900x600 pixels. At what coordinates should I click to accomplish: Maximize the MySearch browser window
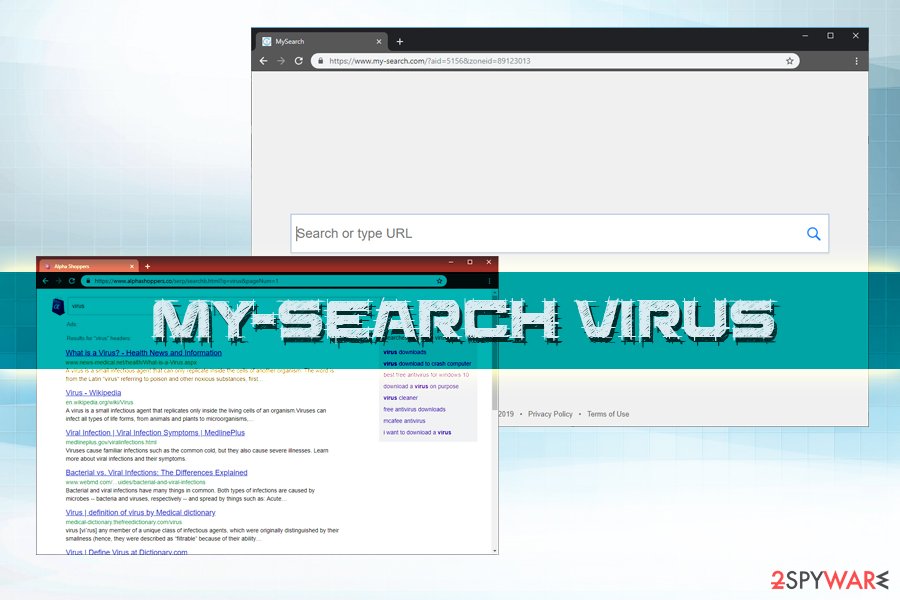pyautogui.click(x=830, y=36)
